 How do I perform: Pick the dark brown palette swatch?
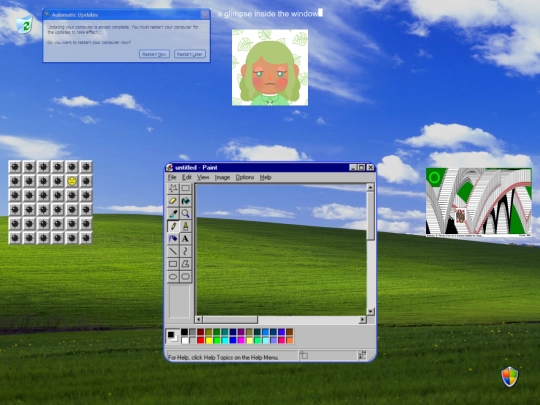coord(290,332)
